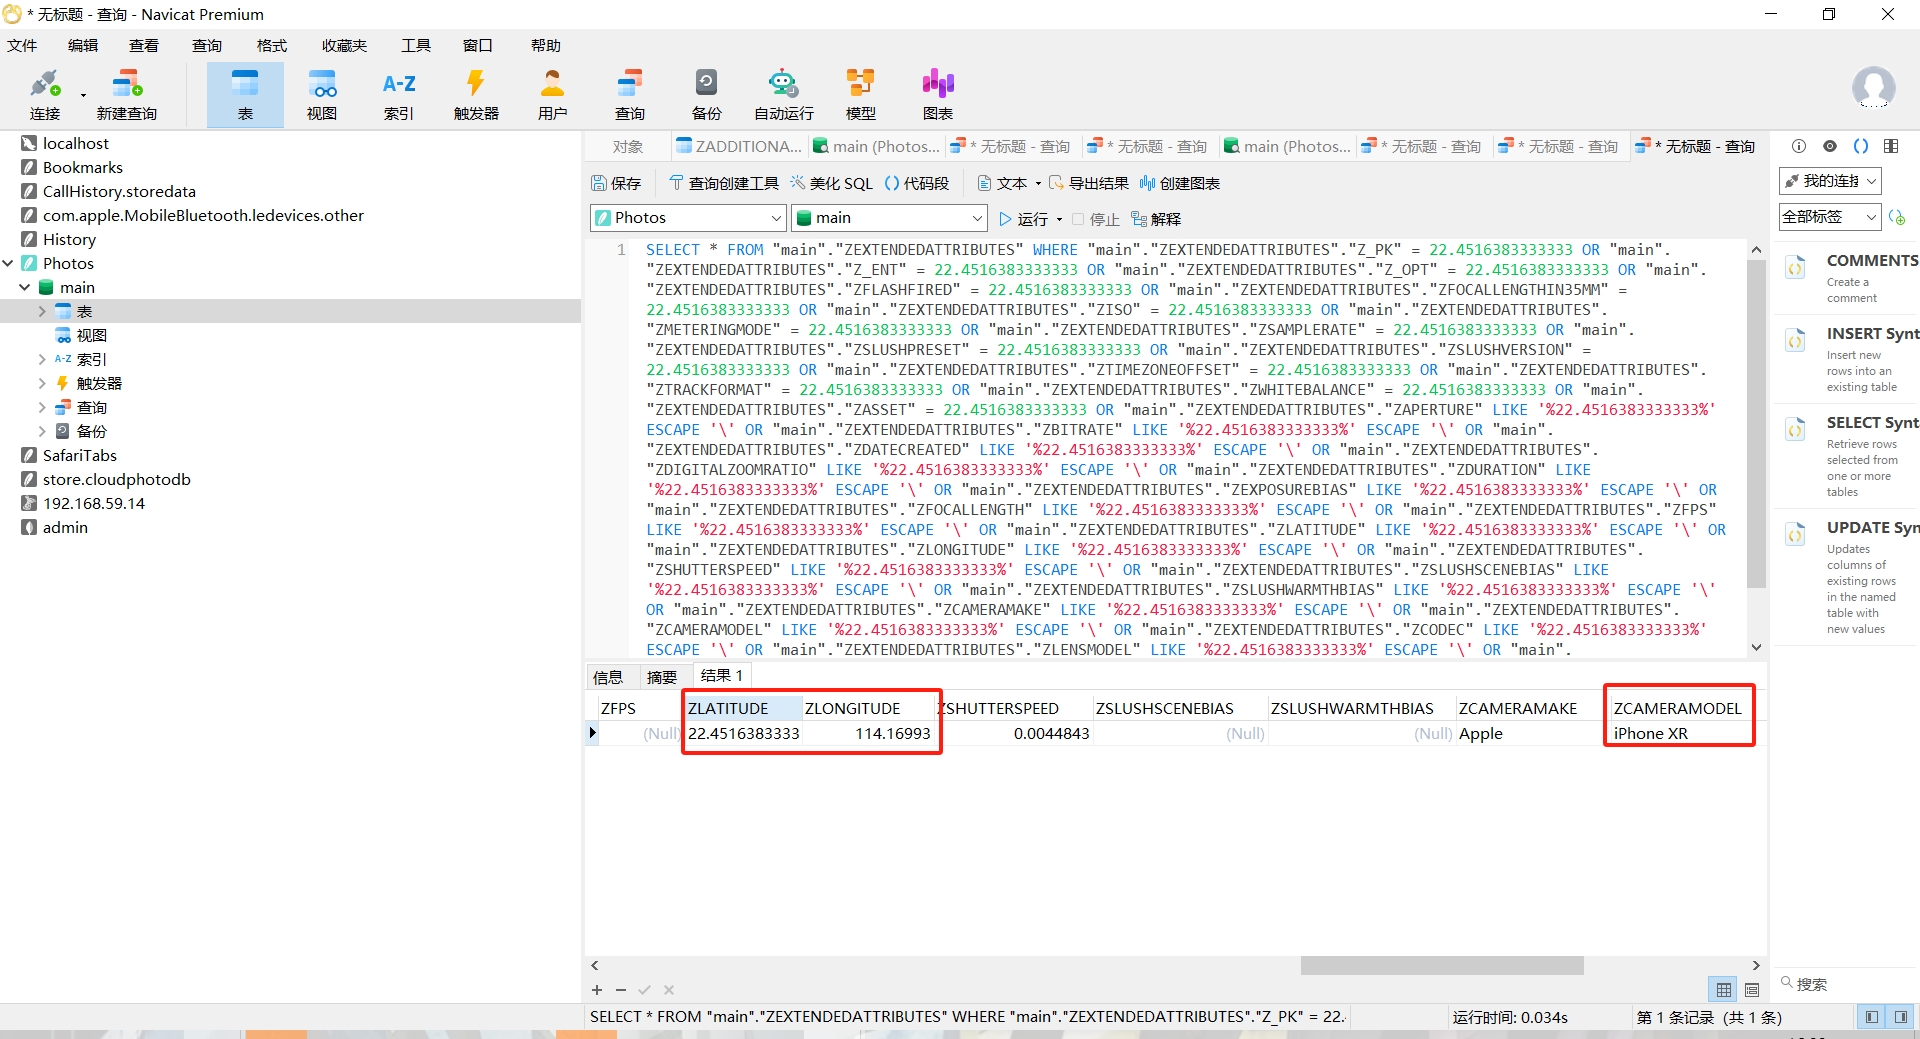Open the 图表 (Charts) toolbar icon

tap(937, 94)
